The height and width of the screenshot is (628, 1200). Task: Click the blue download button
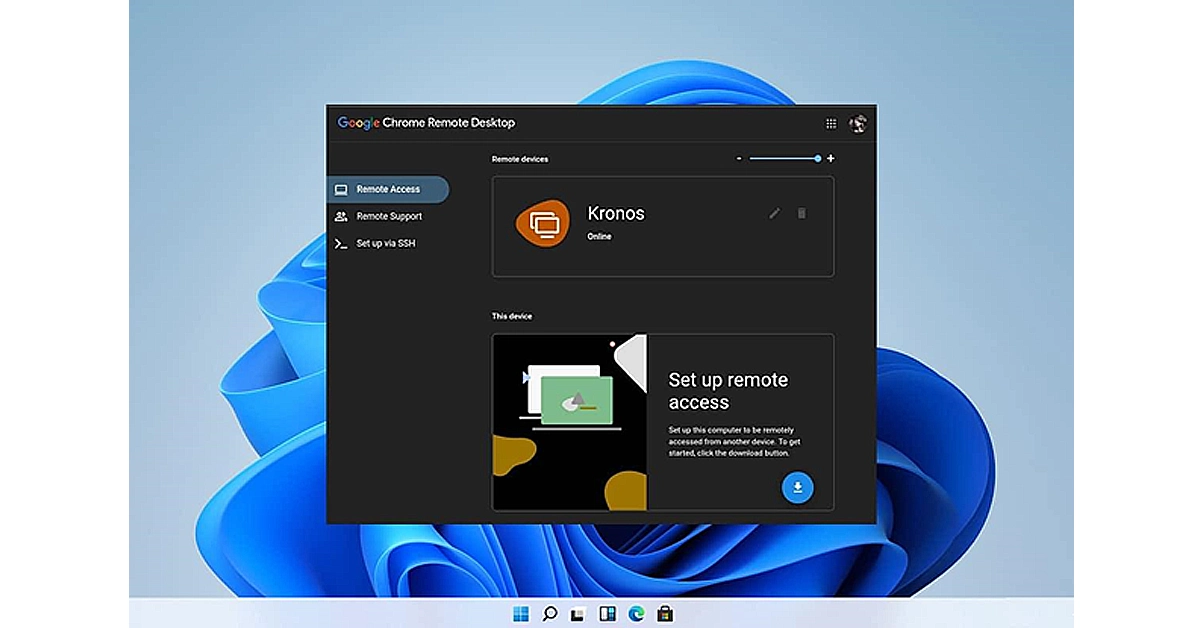(797, 487)
